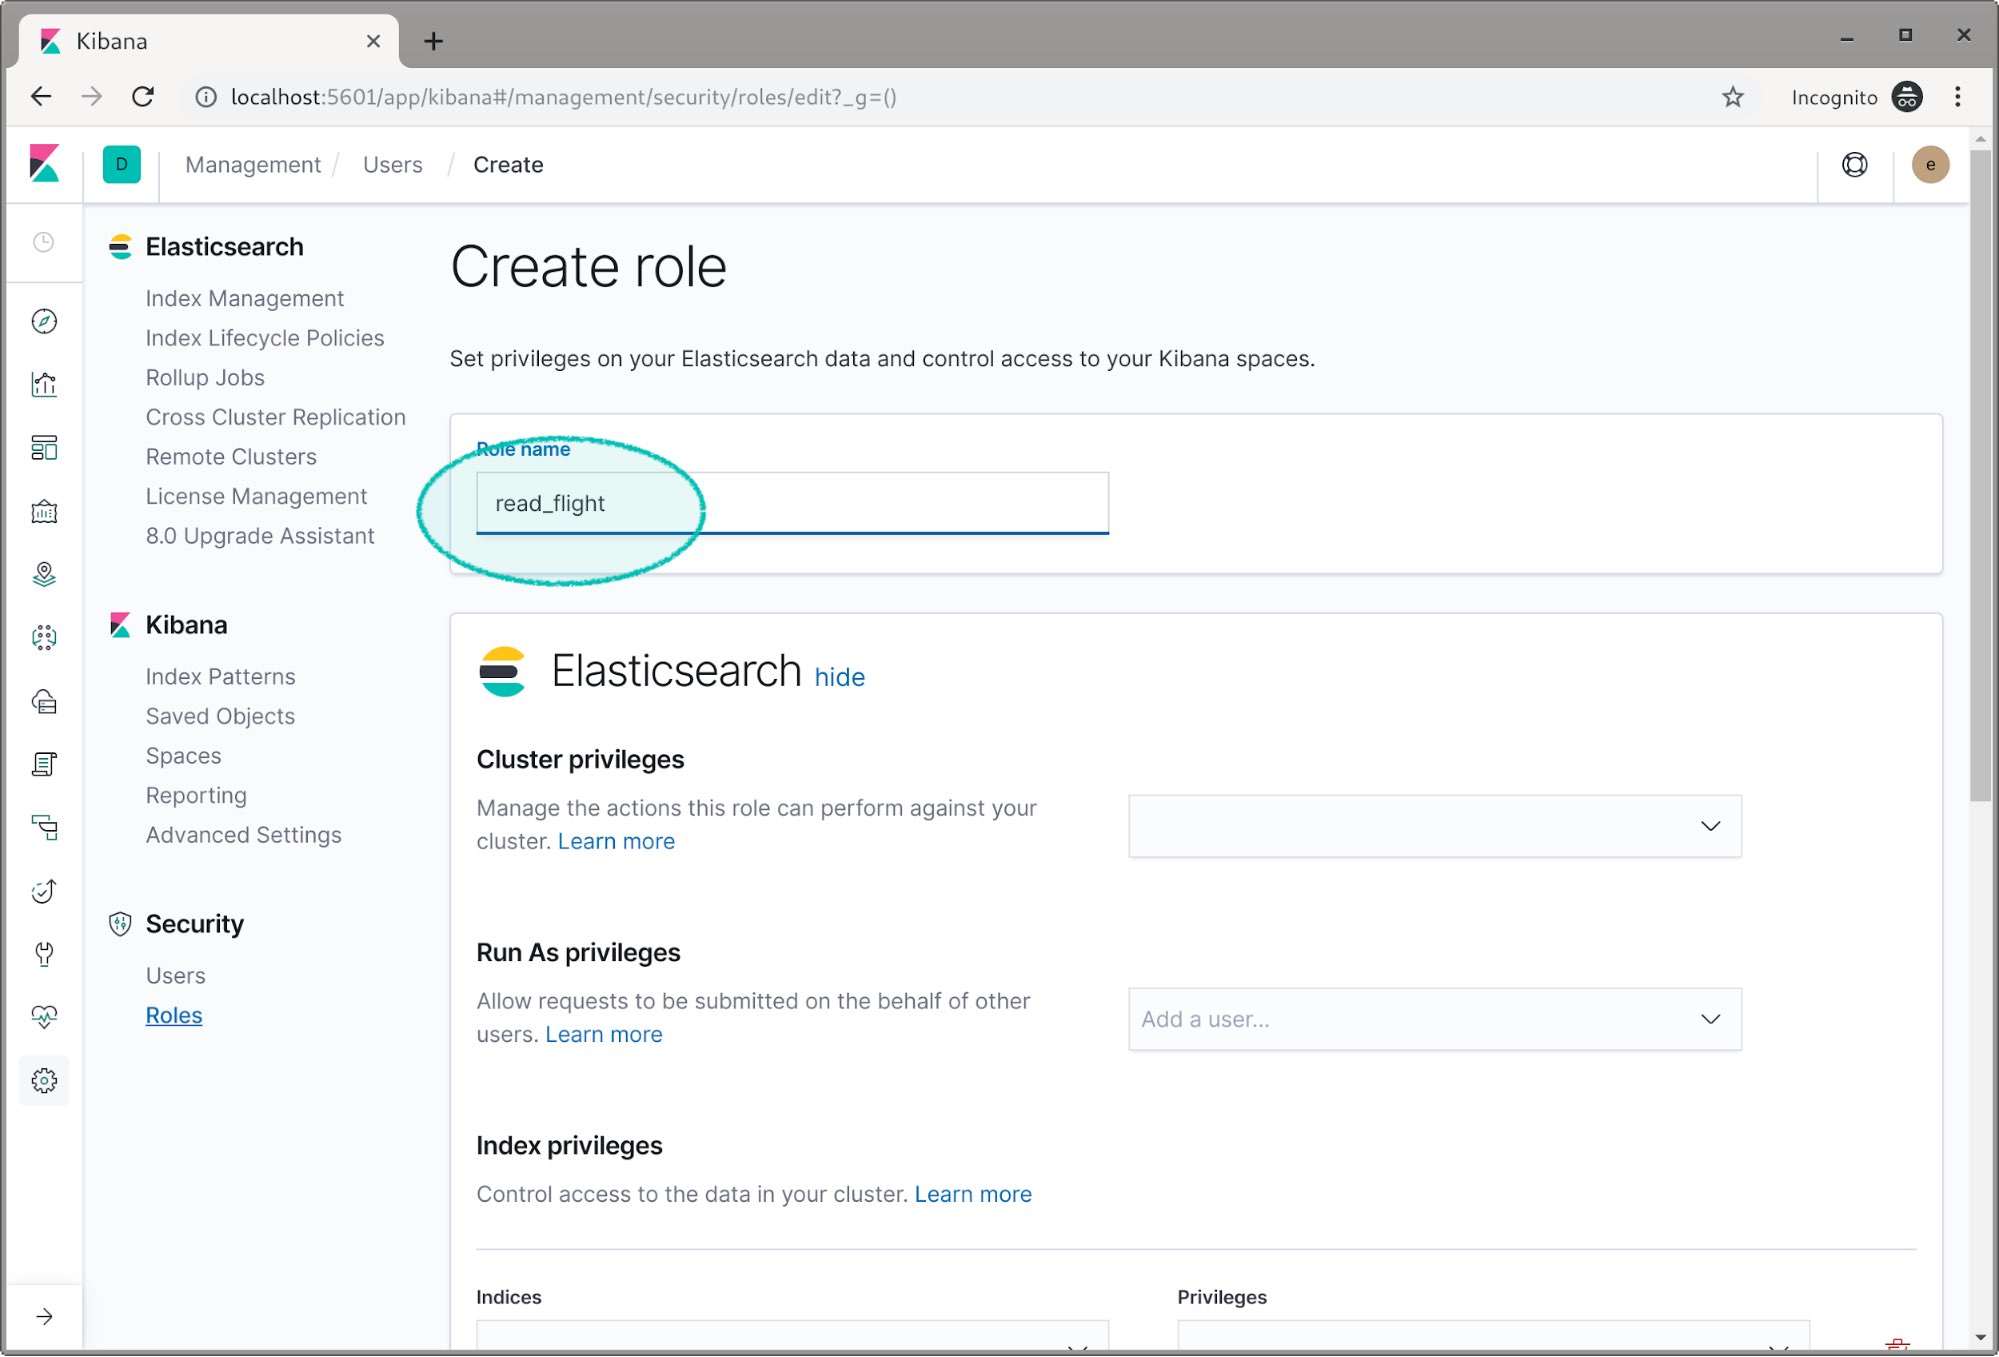The image size is (1999, 1357).
Task: Click the Settings gear icon in sidebar
Action: tap(42, 1081)
